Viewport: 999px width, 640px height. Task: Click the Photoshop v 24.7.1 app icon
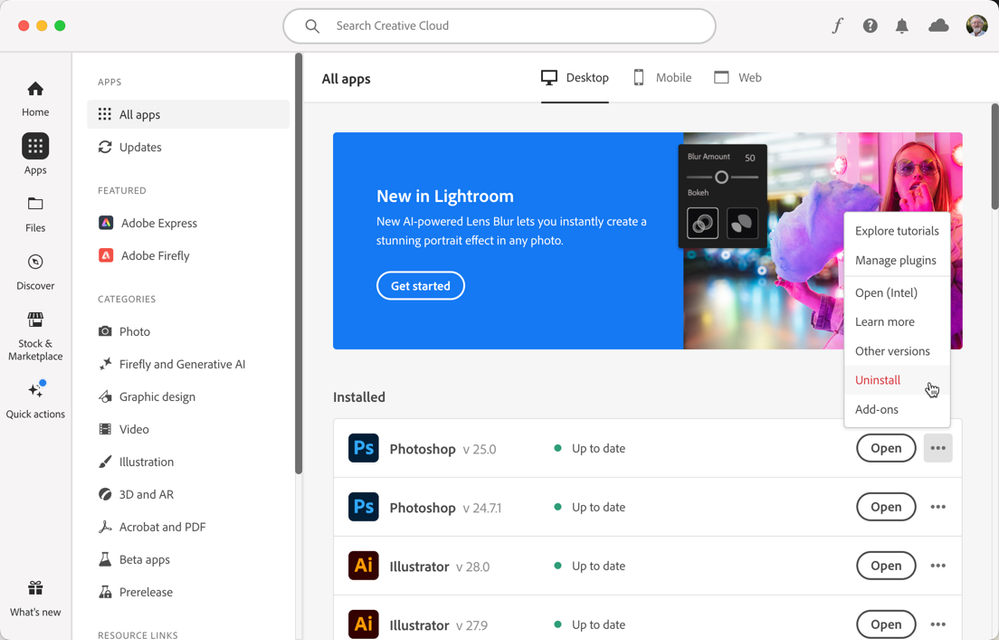pos(363,507)
